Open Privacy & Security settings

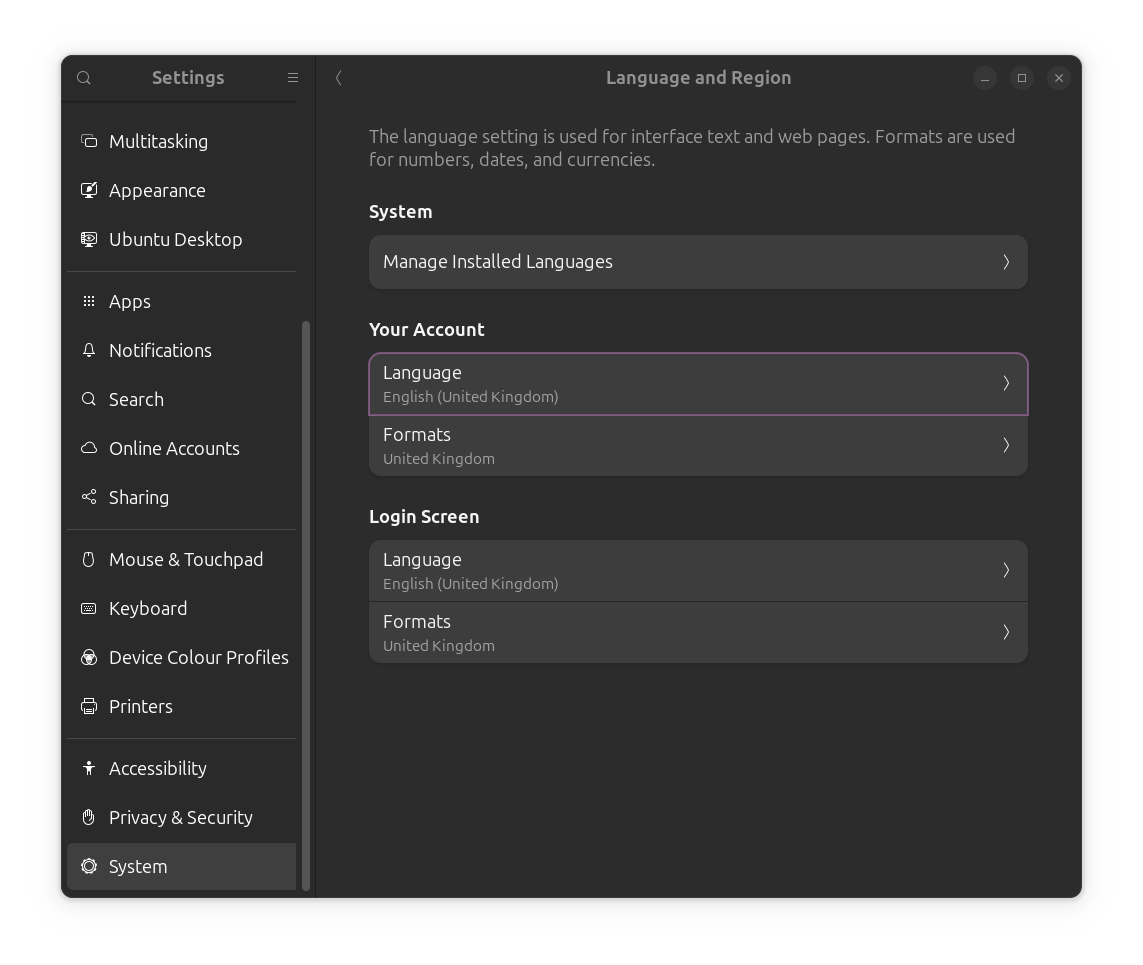click(x=180, y=817)
